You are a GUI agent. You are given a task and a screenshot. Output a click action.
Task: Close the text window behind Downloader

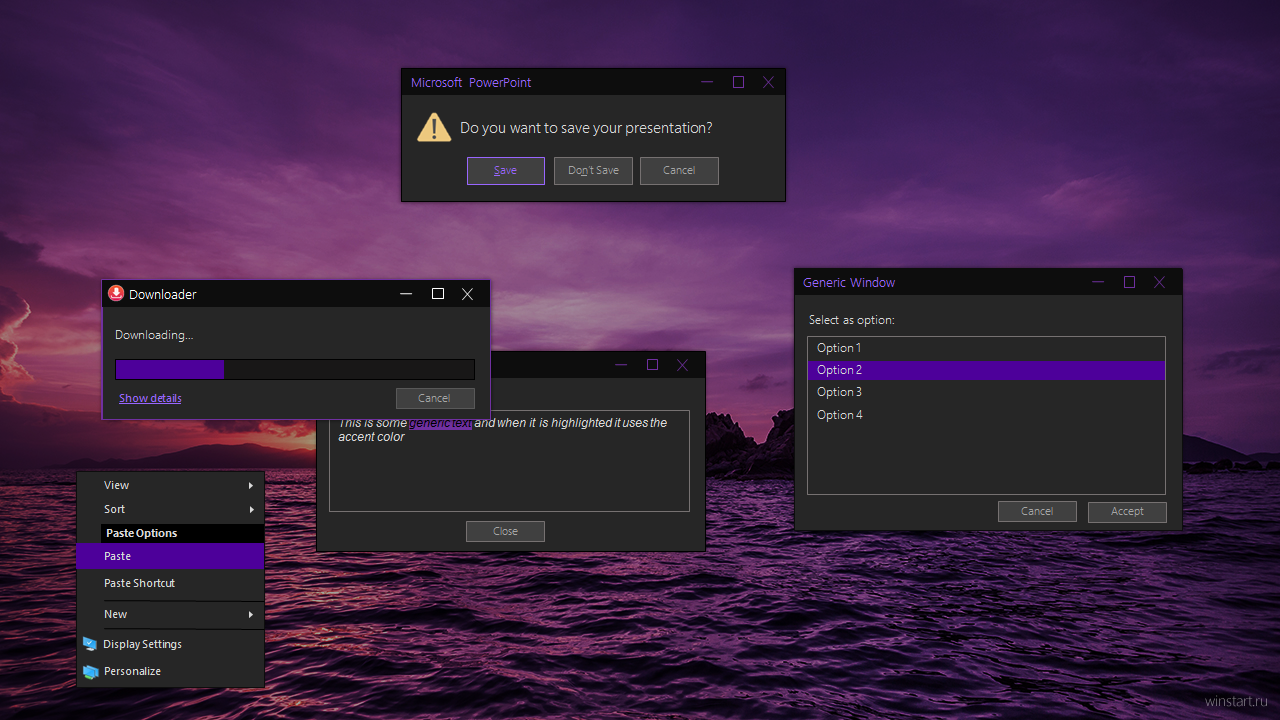(x=682, y=365)
